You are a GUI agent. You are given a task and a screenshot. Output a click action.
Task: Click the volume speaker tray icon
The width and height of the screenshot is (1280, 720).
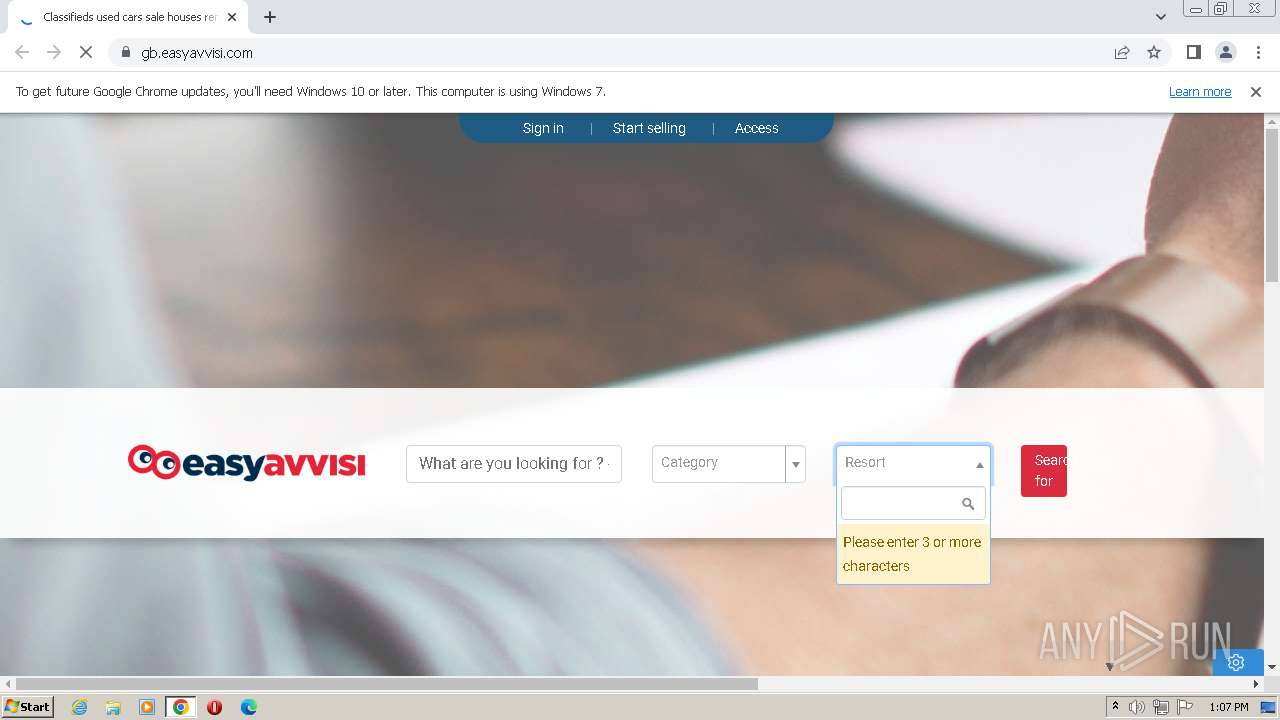click(x=1137, y=707)
